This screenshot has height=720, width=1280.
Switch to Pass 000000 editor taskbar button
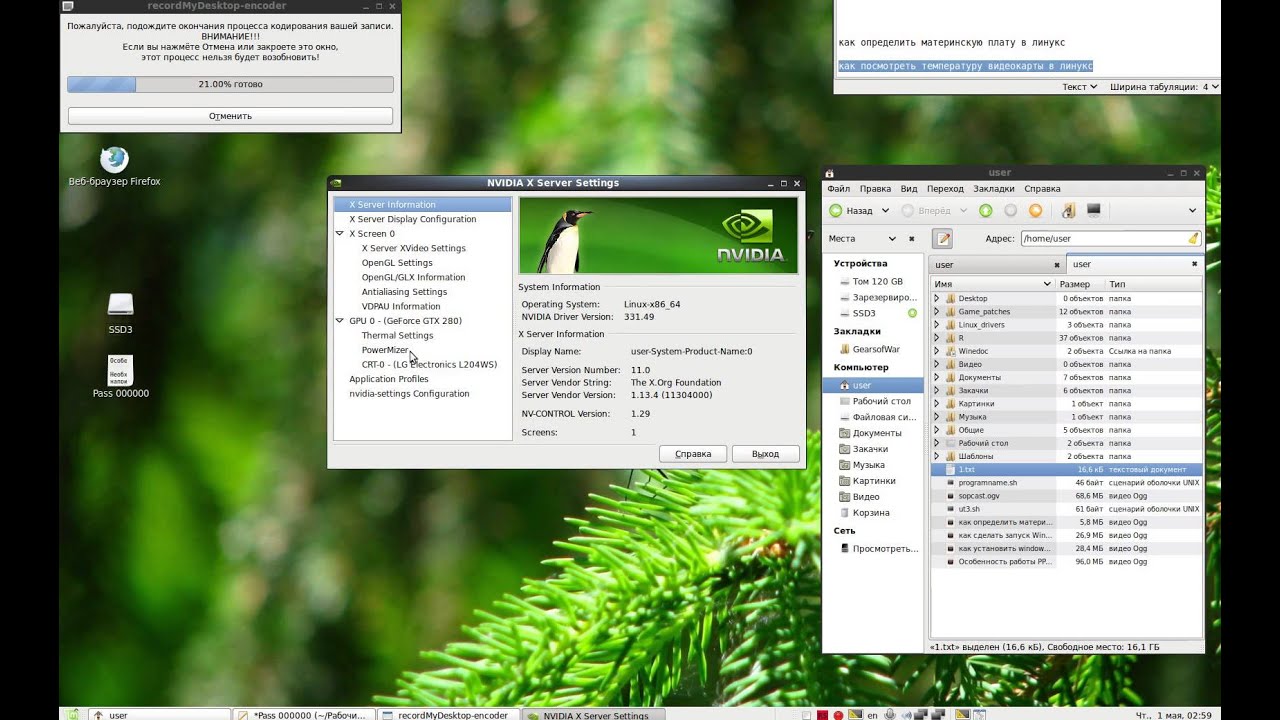tap(304, 715)
